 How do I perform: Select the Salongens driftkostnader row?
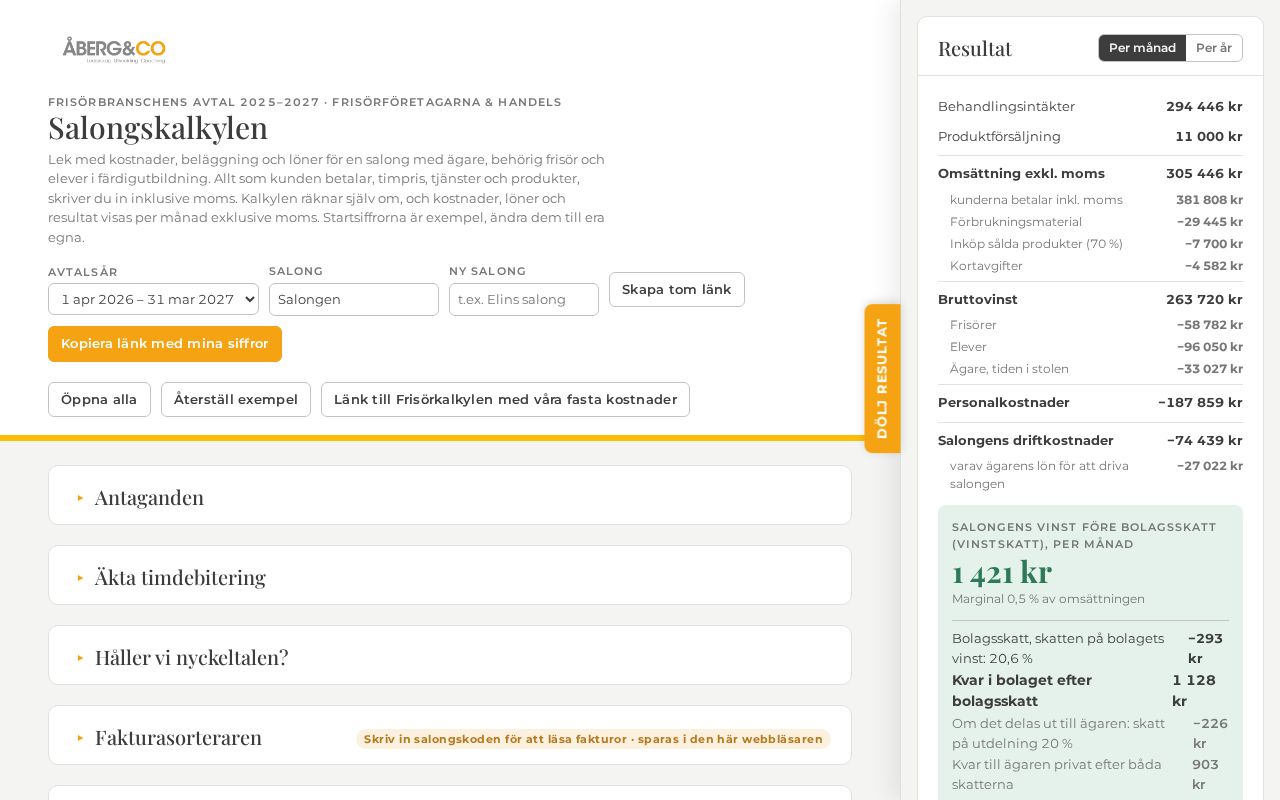click(x=1090, y=440)
